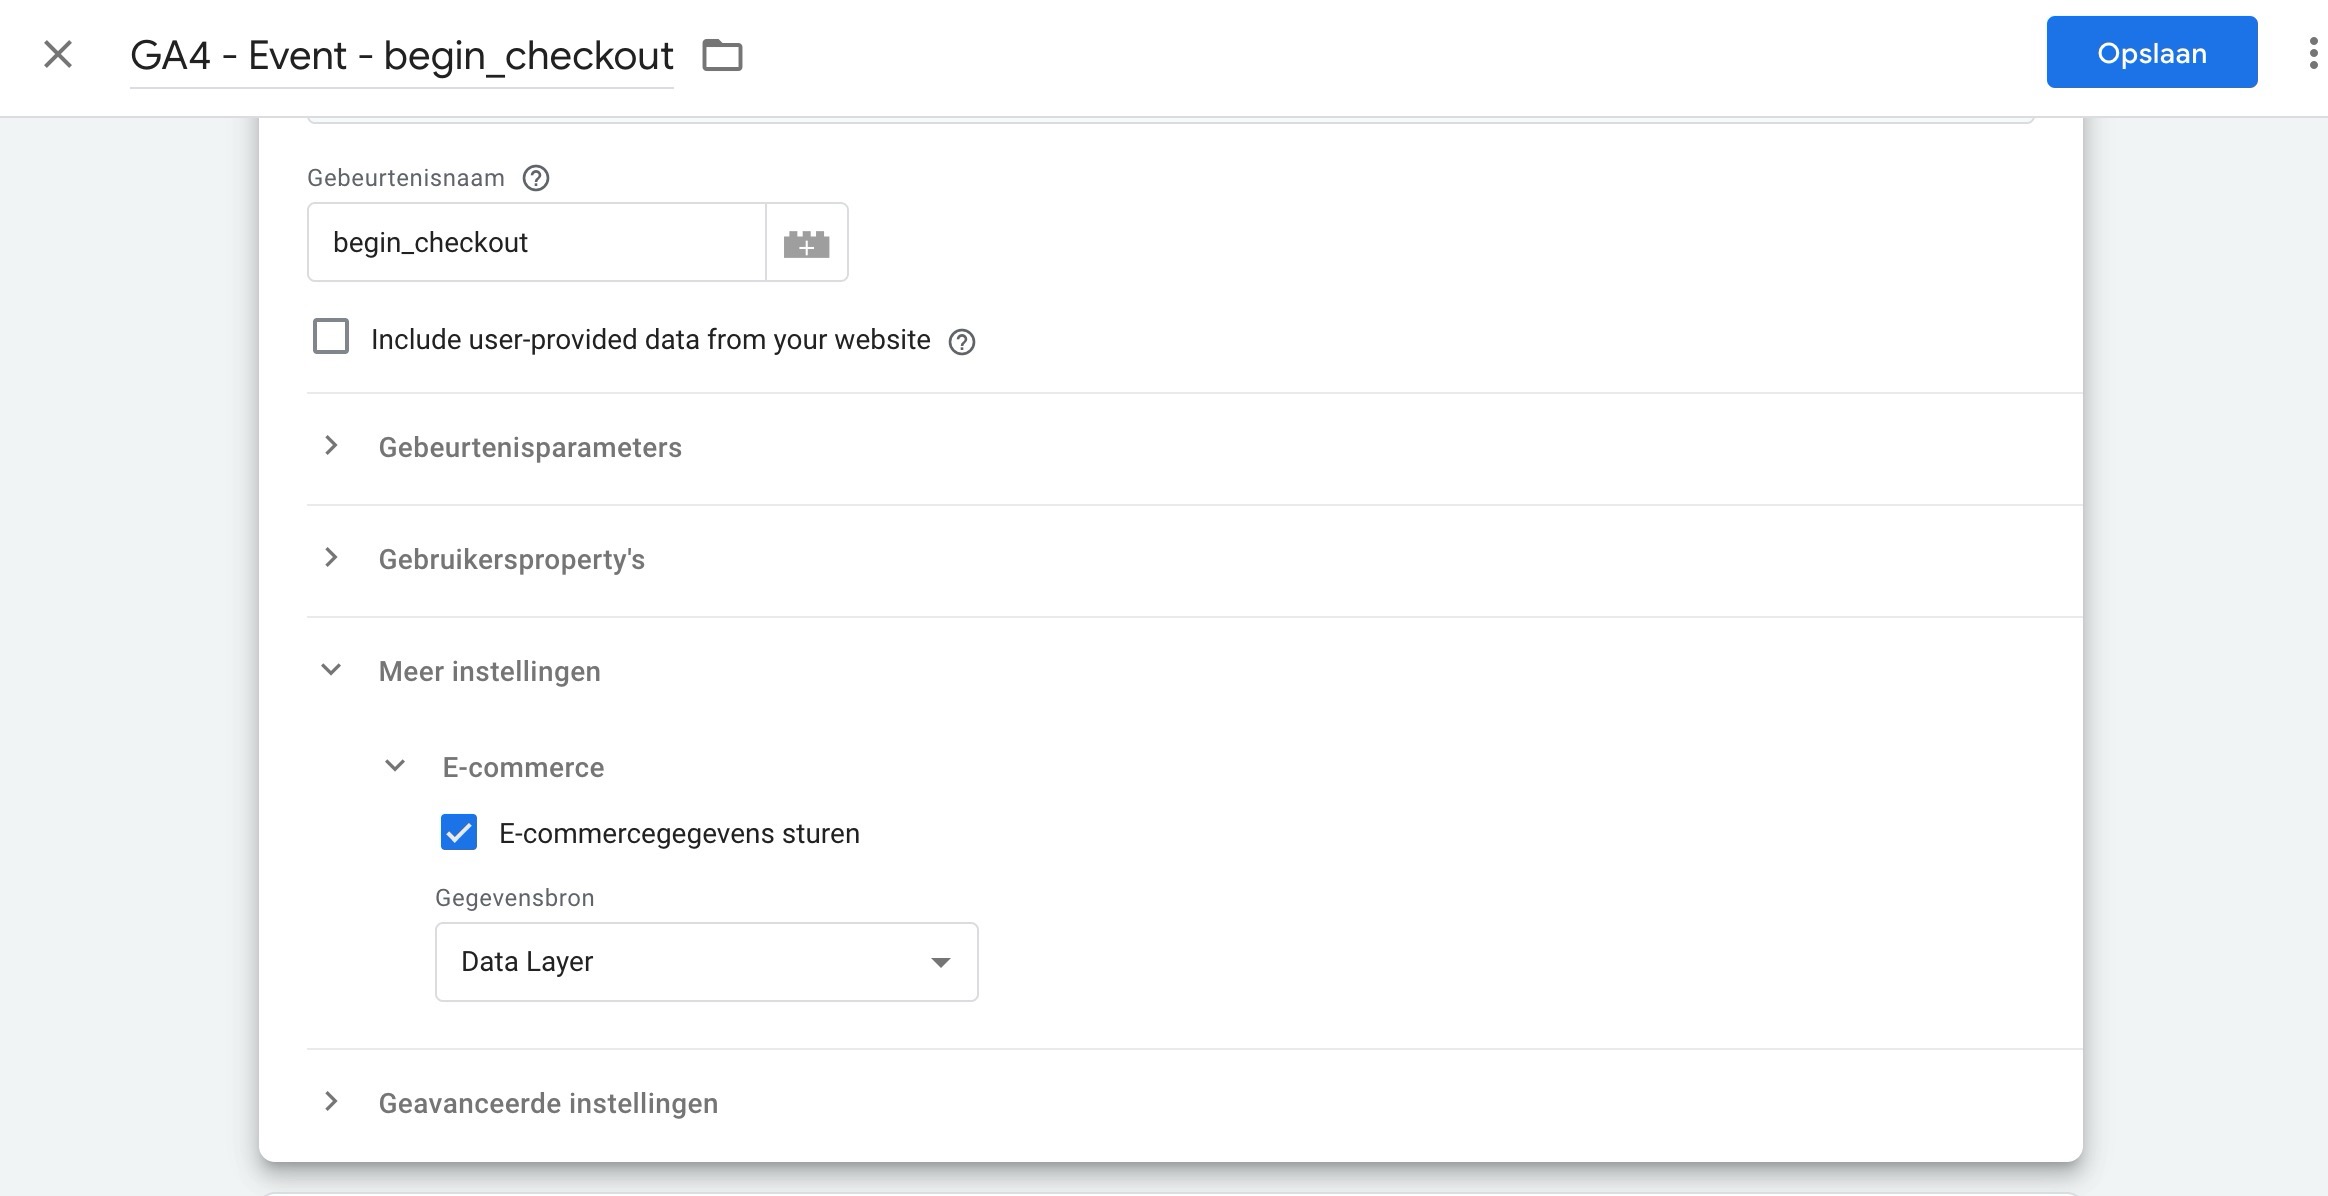Image resolution: width=2328 pixels, height=1196 pixels.
Task: Close the tag editor with the X icon
Action: [x=58, y=54]
